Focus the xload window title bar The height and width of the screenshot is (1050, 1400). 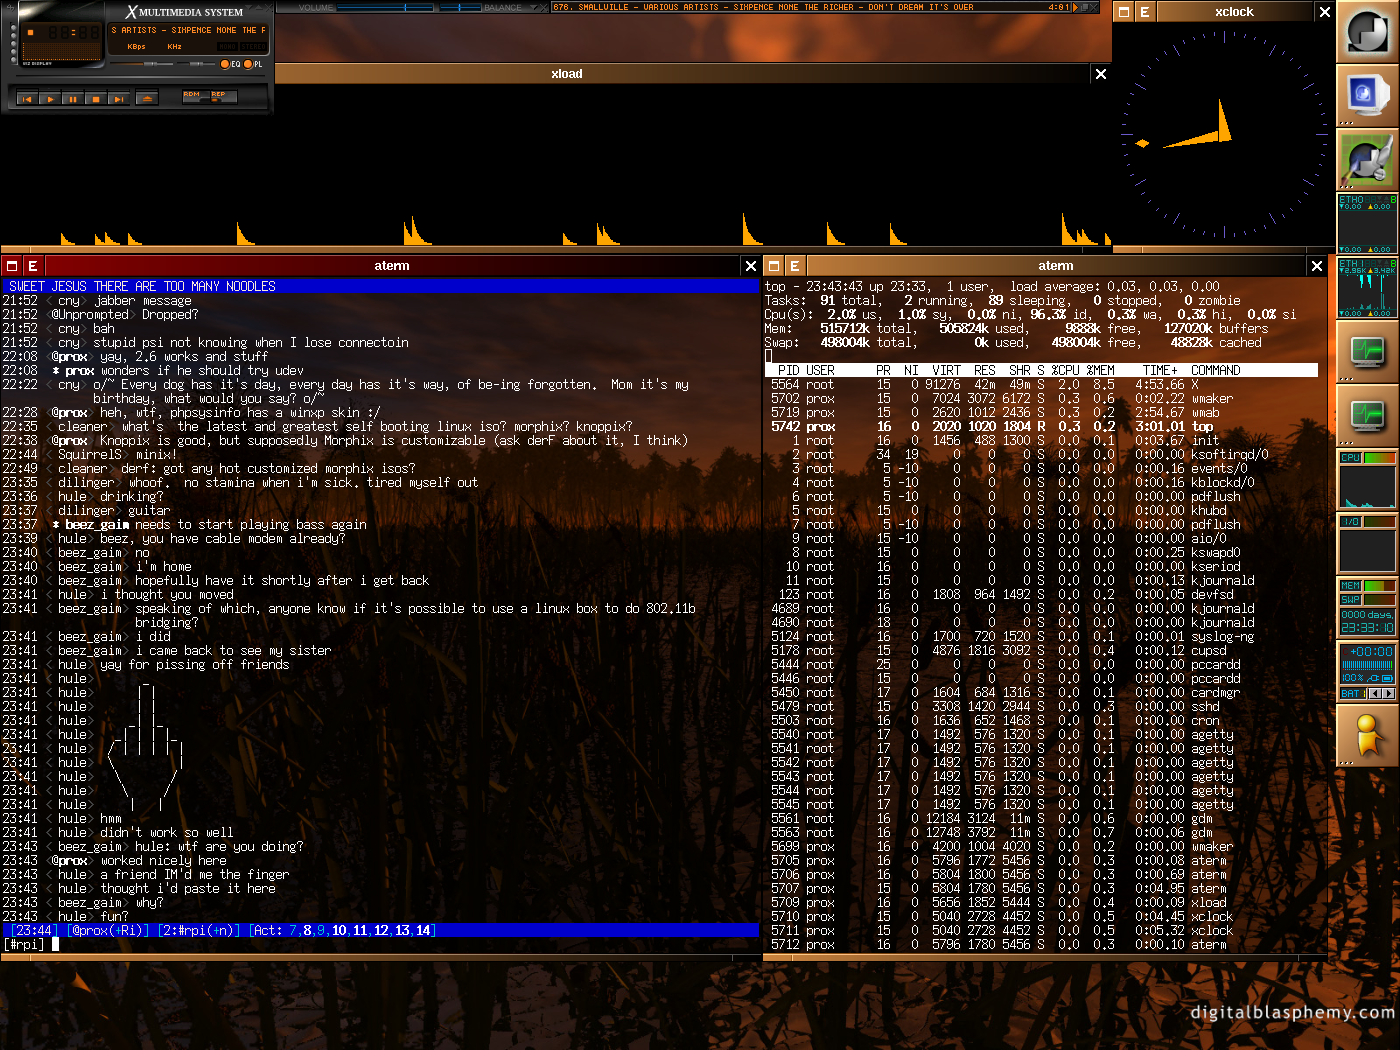coord(682,74)
